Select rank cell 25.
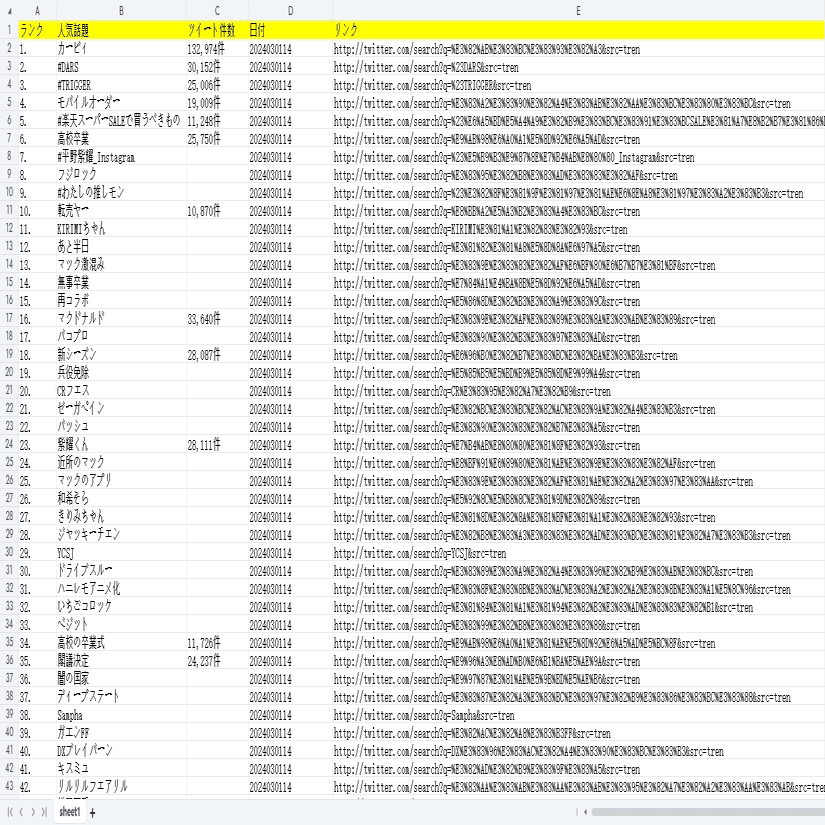The width and height of the screenshot is (825, 825). 37,480
